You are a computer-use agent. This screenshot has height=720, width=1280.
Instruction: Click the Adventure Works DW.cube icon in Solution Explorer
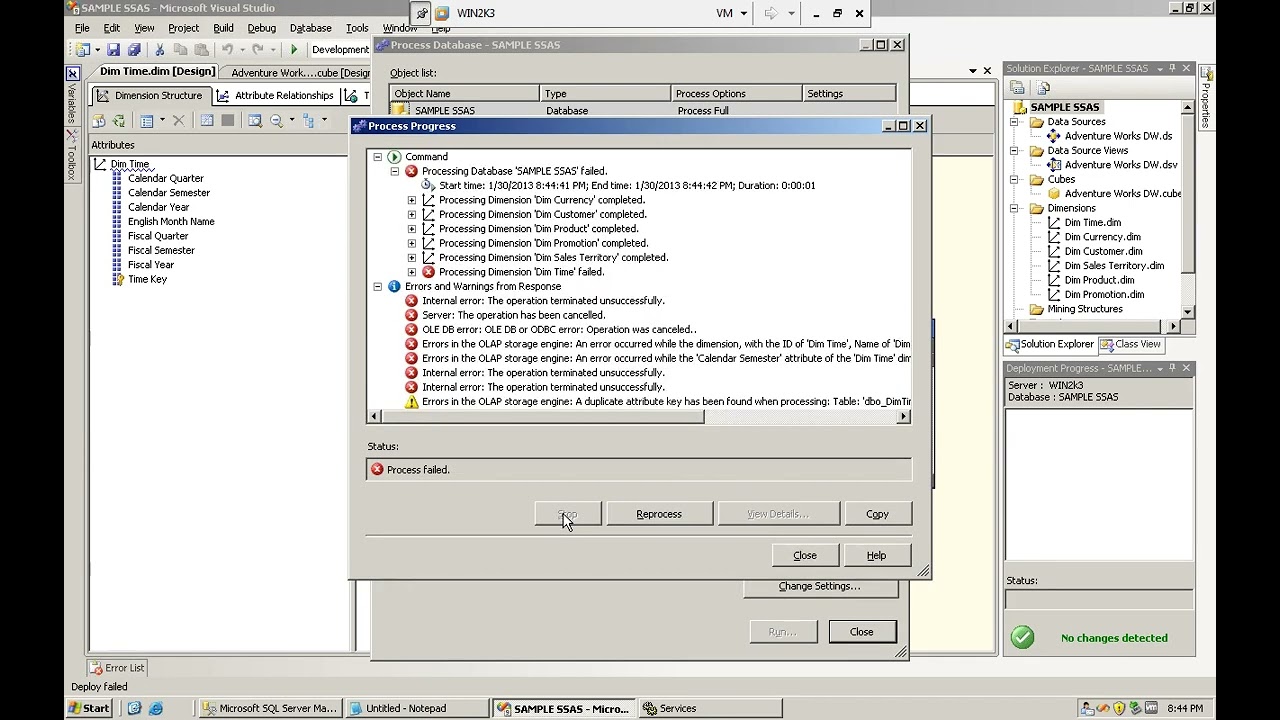(1053, 194)
